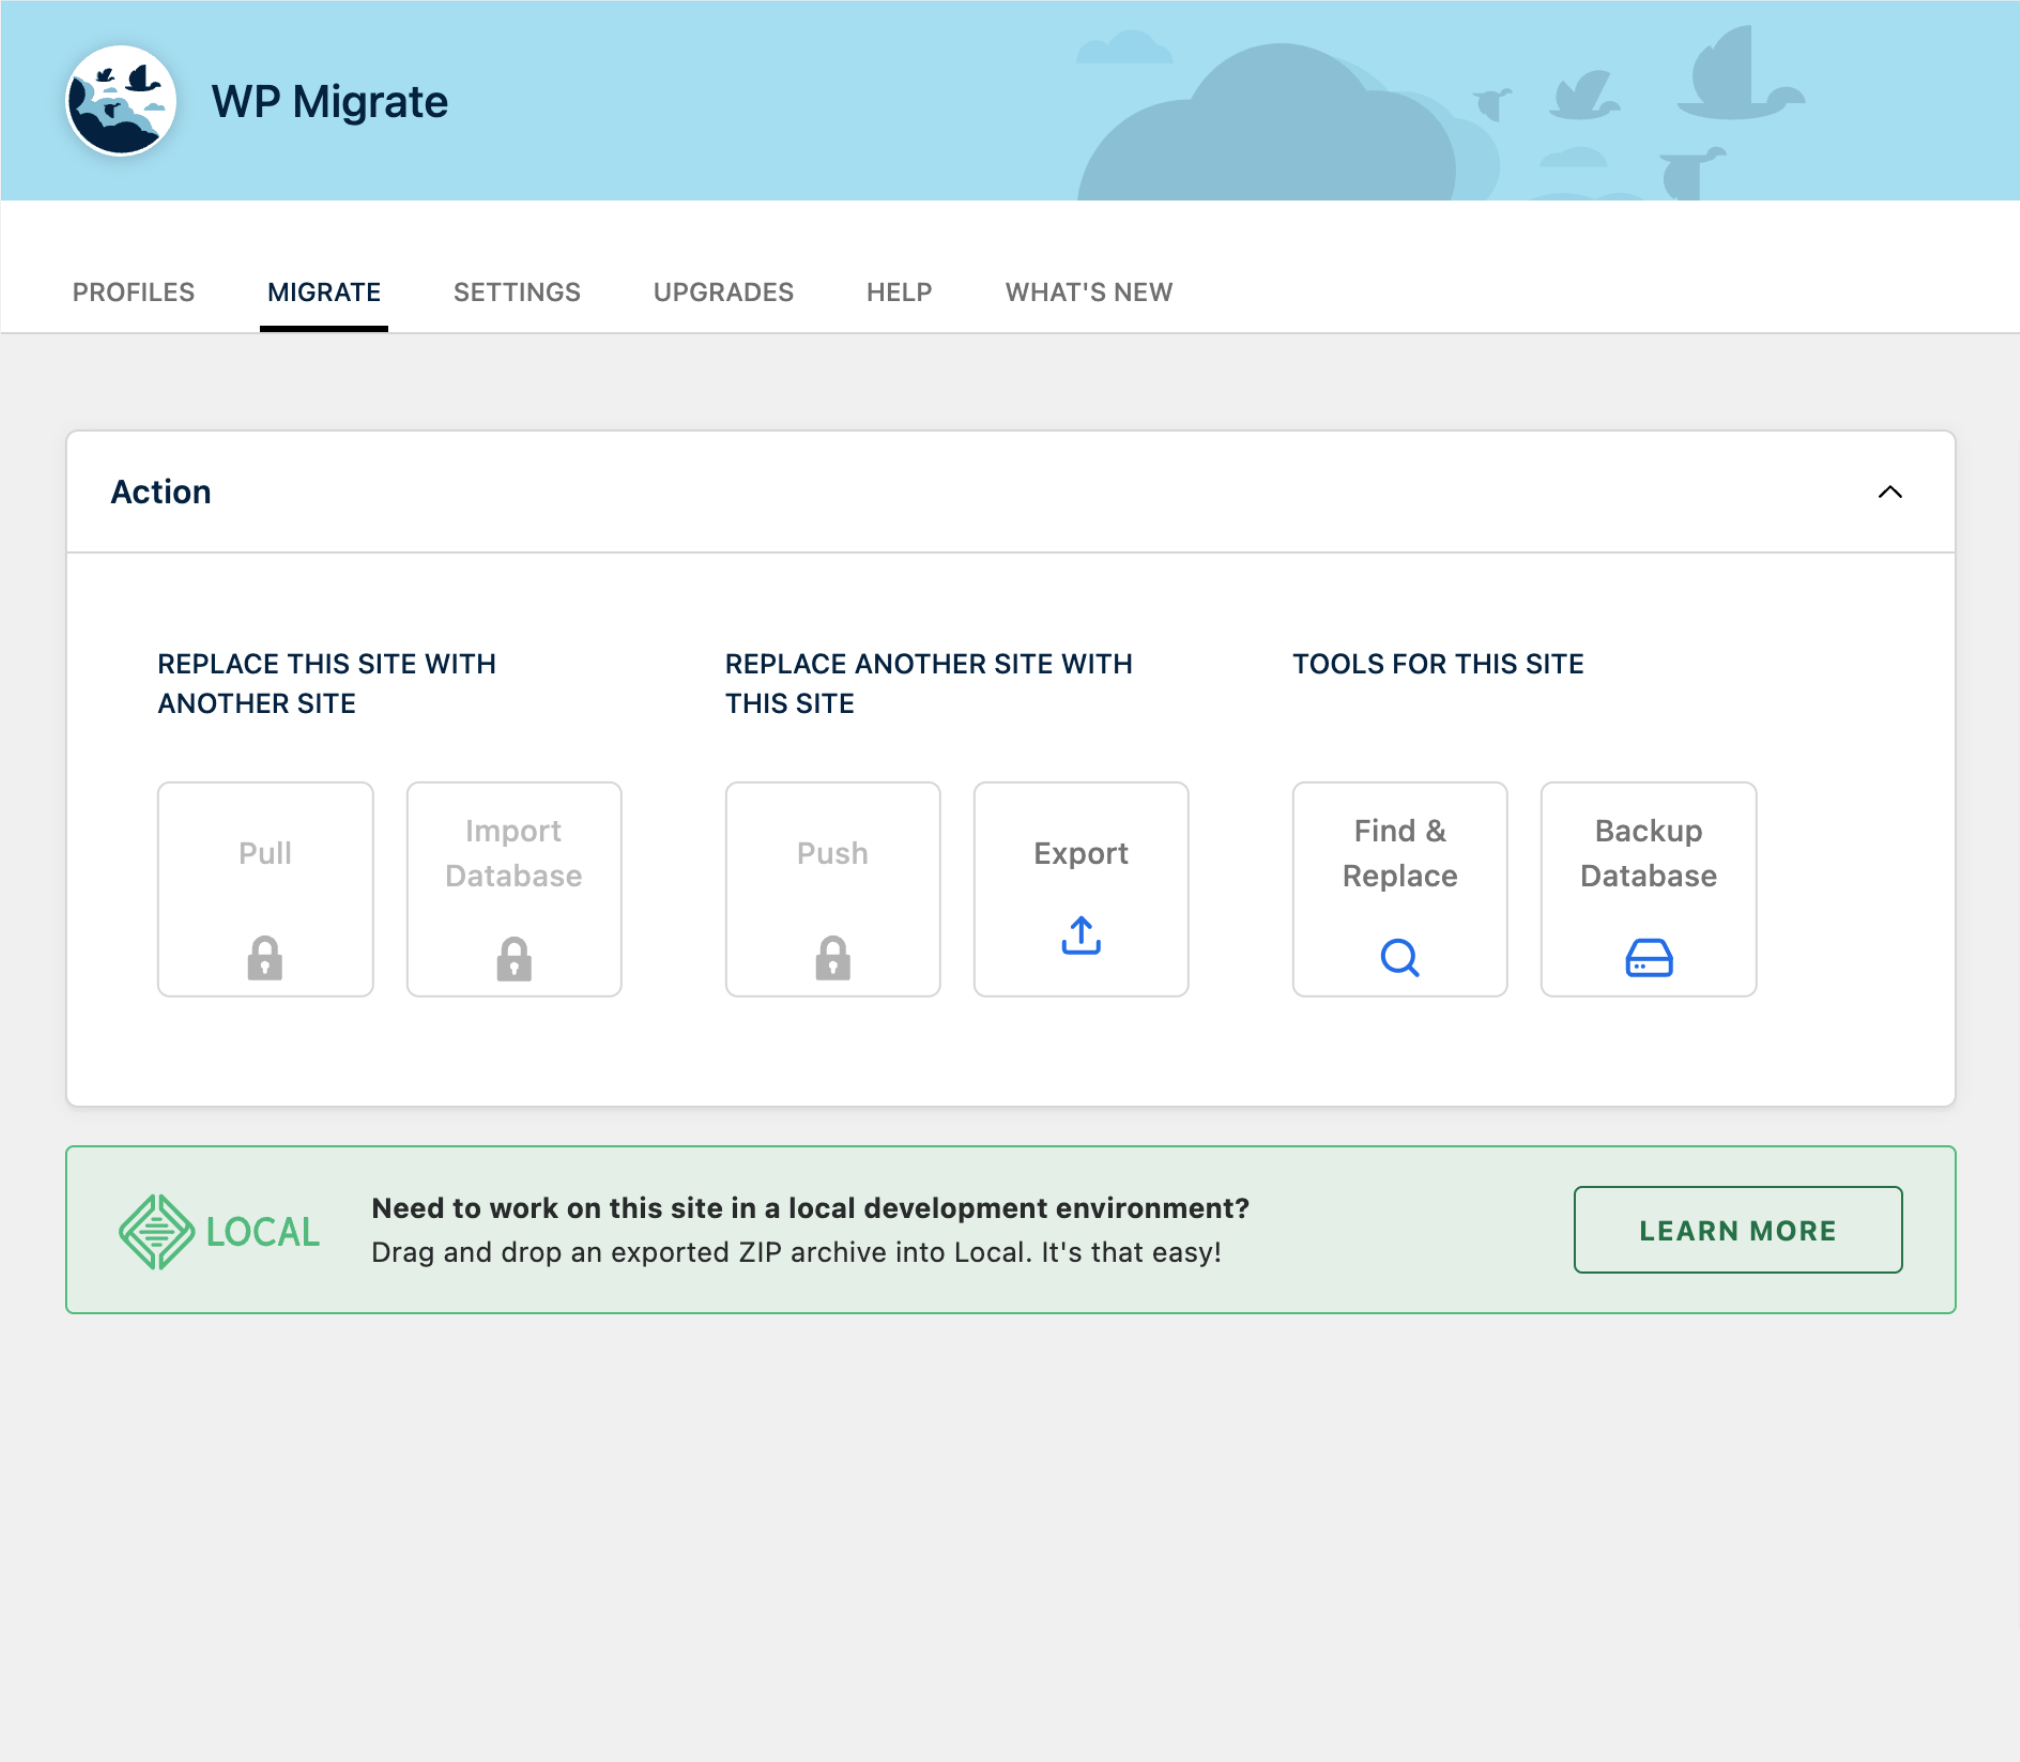Screen dimensions: 2020x1762
Task: Click the MIGRATE tab label
Action: (323, 292)
